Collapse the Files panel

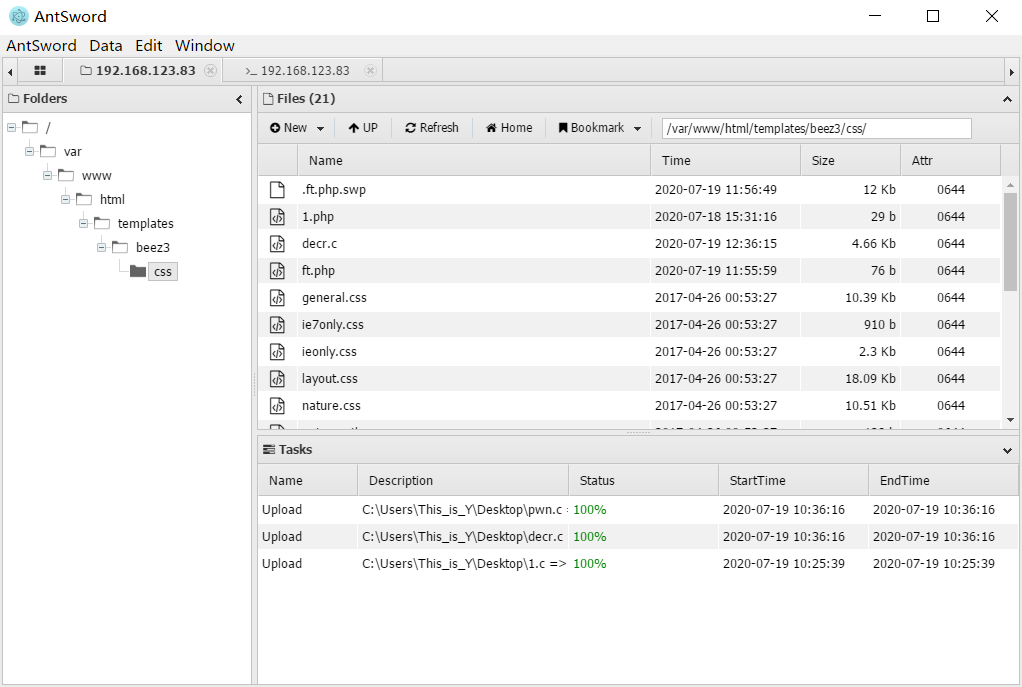tap(1007, 99)
